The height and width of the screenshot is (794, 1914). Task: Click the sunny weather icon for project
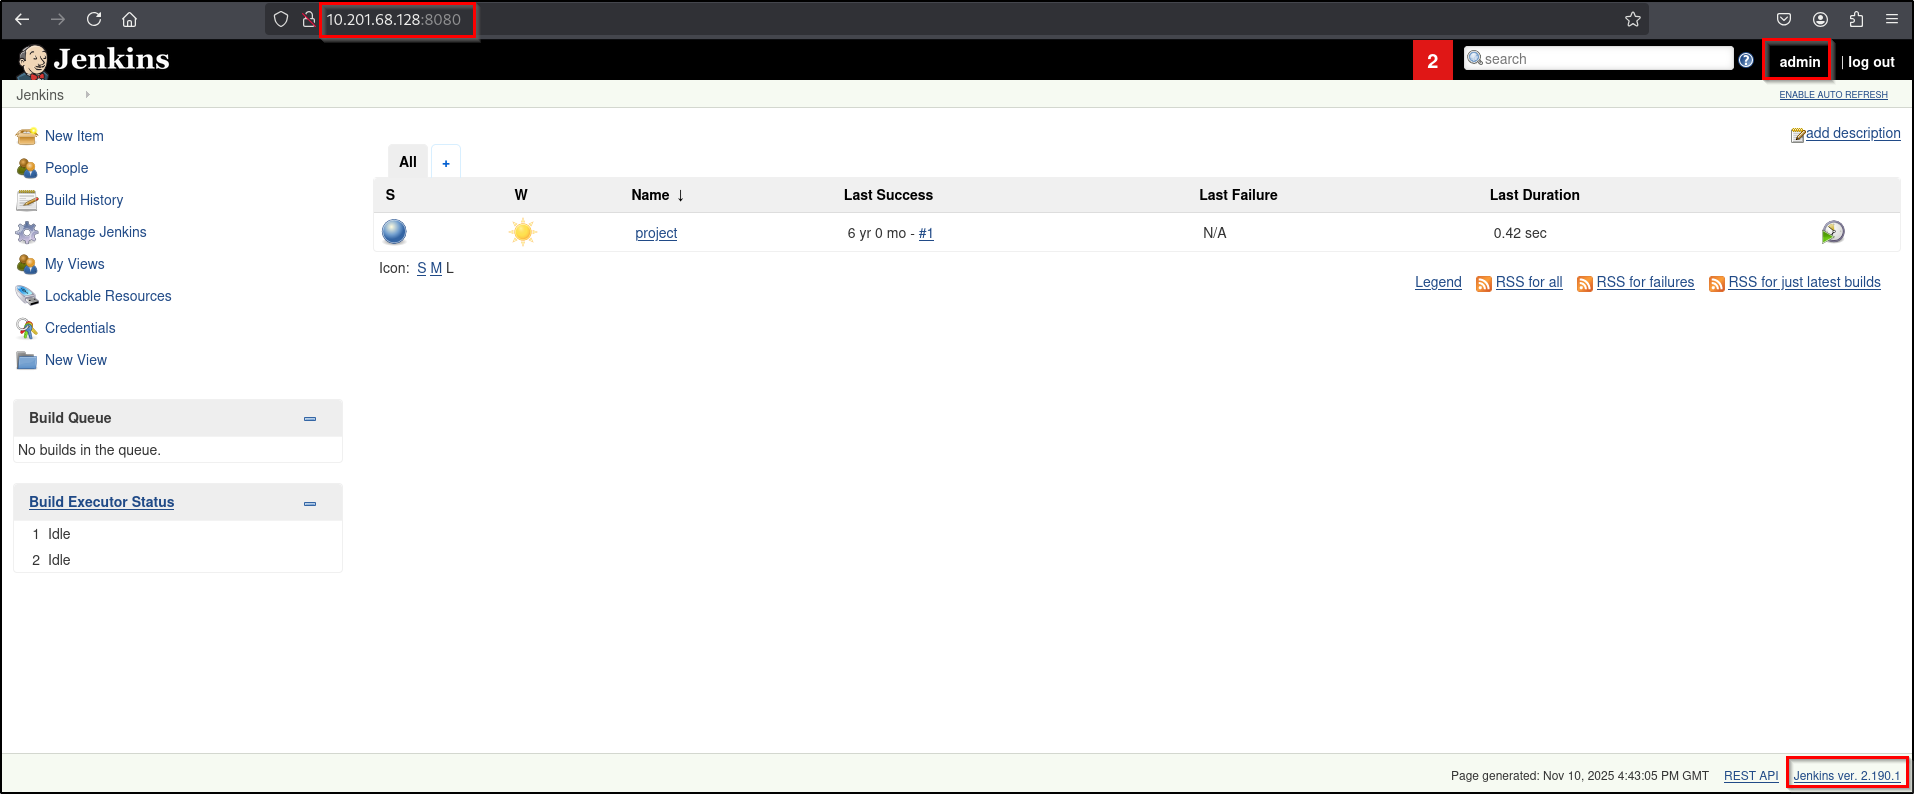click(x=522, y=232)
